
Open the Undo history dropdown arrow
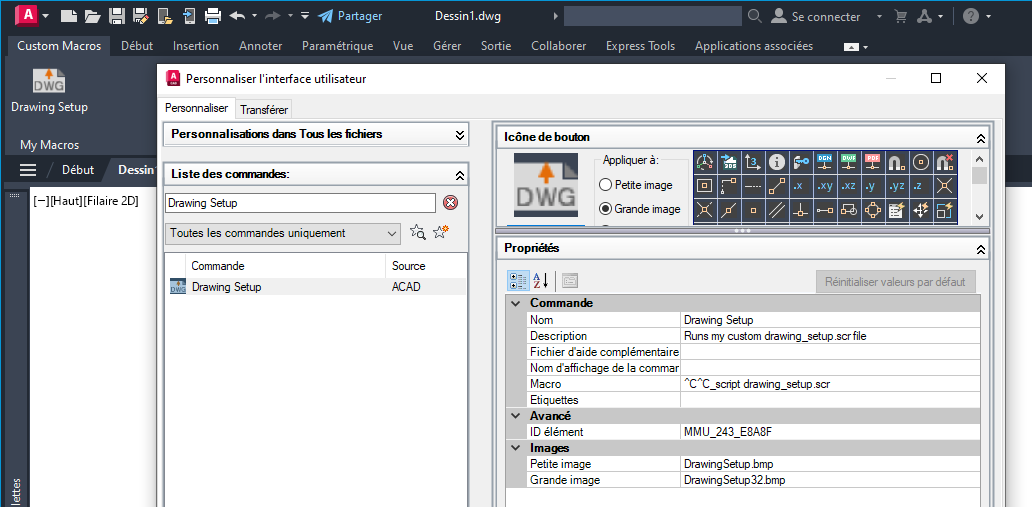click(254, 16)
